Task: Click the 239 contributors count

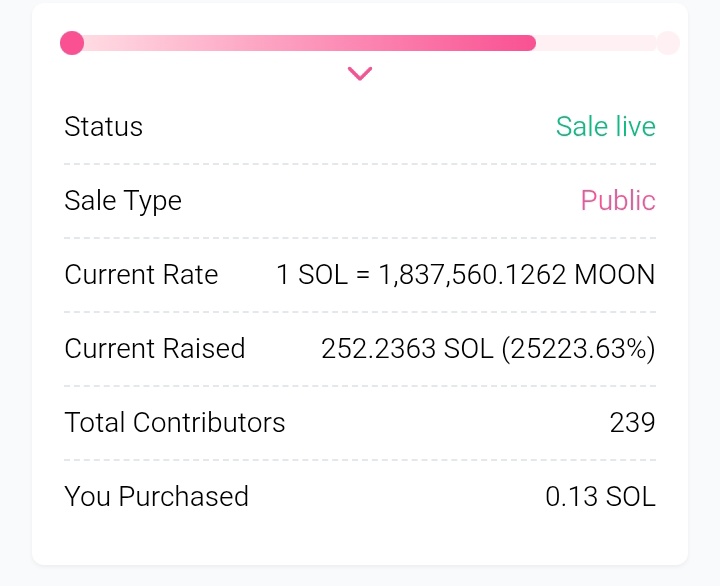Action: (x=632, y=423)
